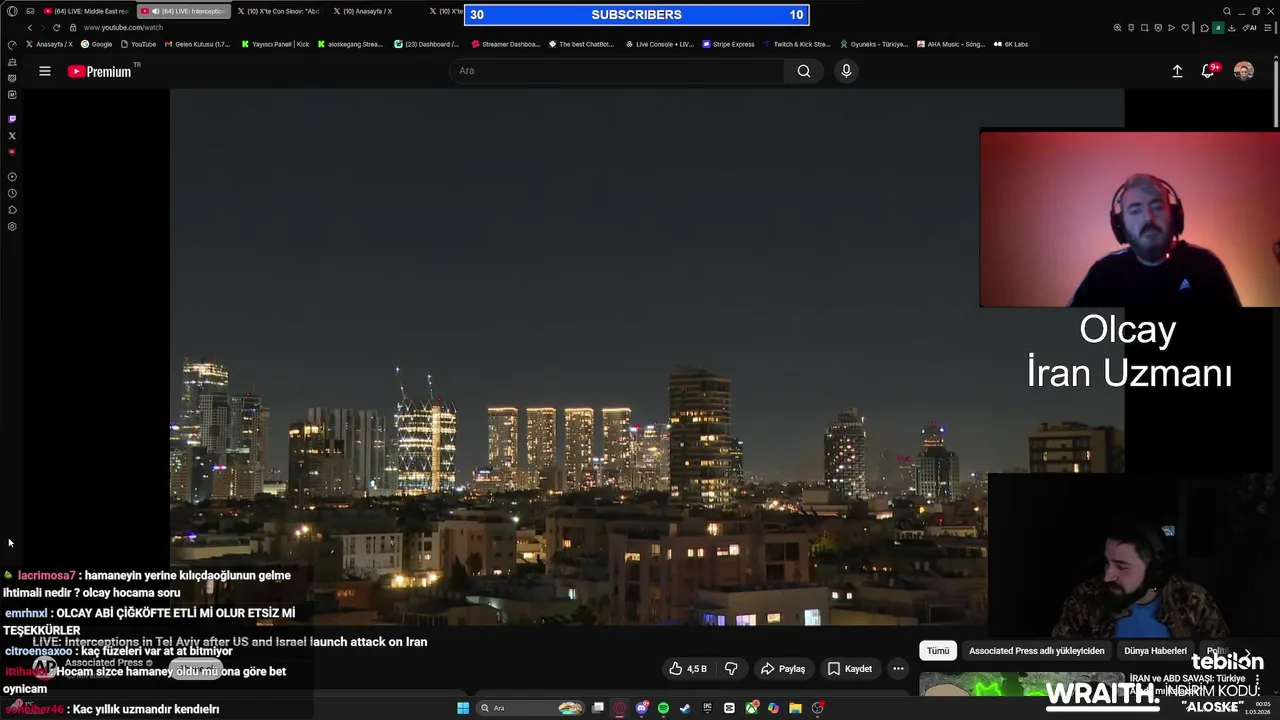
Task: Open the Google bookmark
Action: (97, 44)
